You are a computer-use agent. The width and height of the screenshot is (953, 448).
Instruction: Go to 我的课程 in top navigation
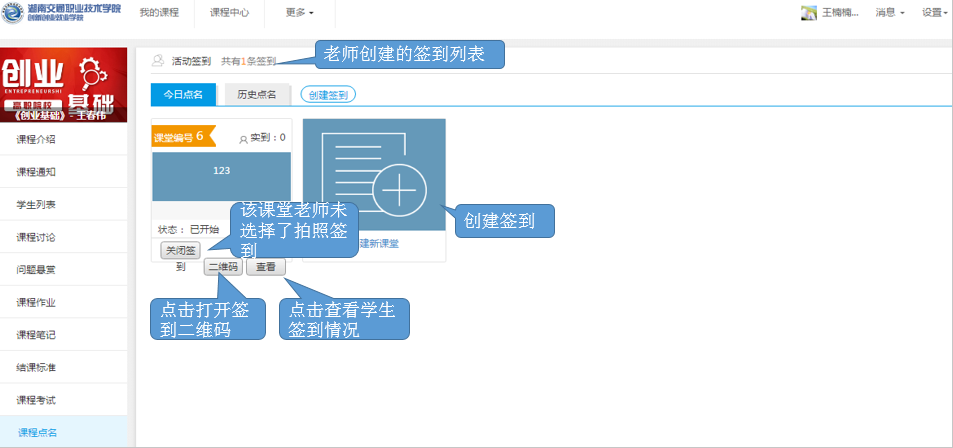click(x=157, y=13)
